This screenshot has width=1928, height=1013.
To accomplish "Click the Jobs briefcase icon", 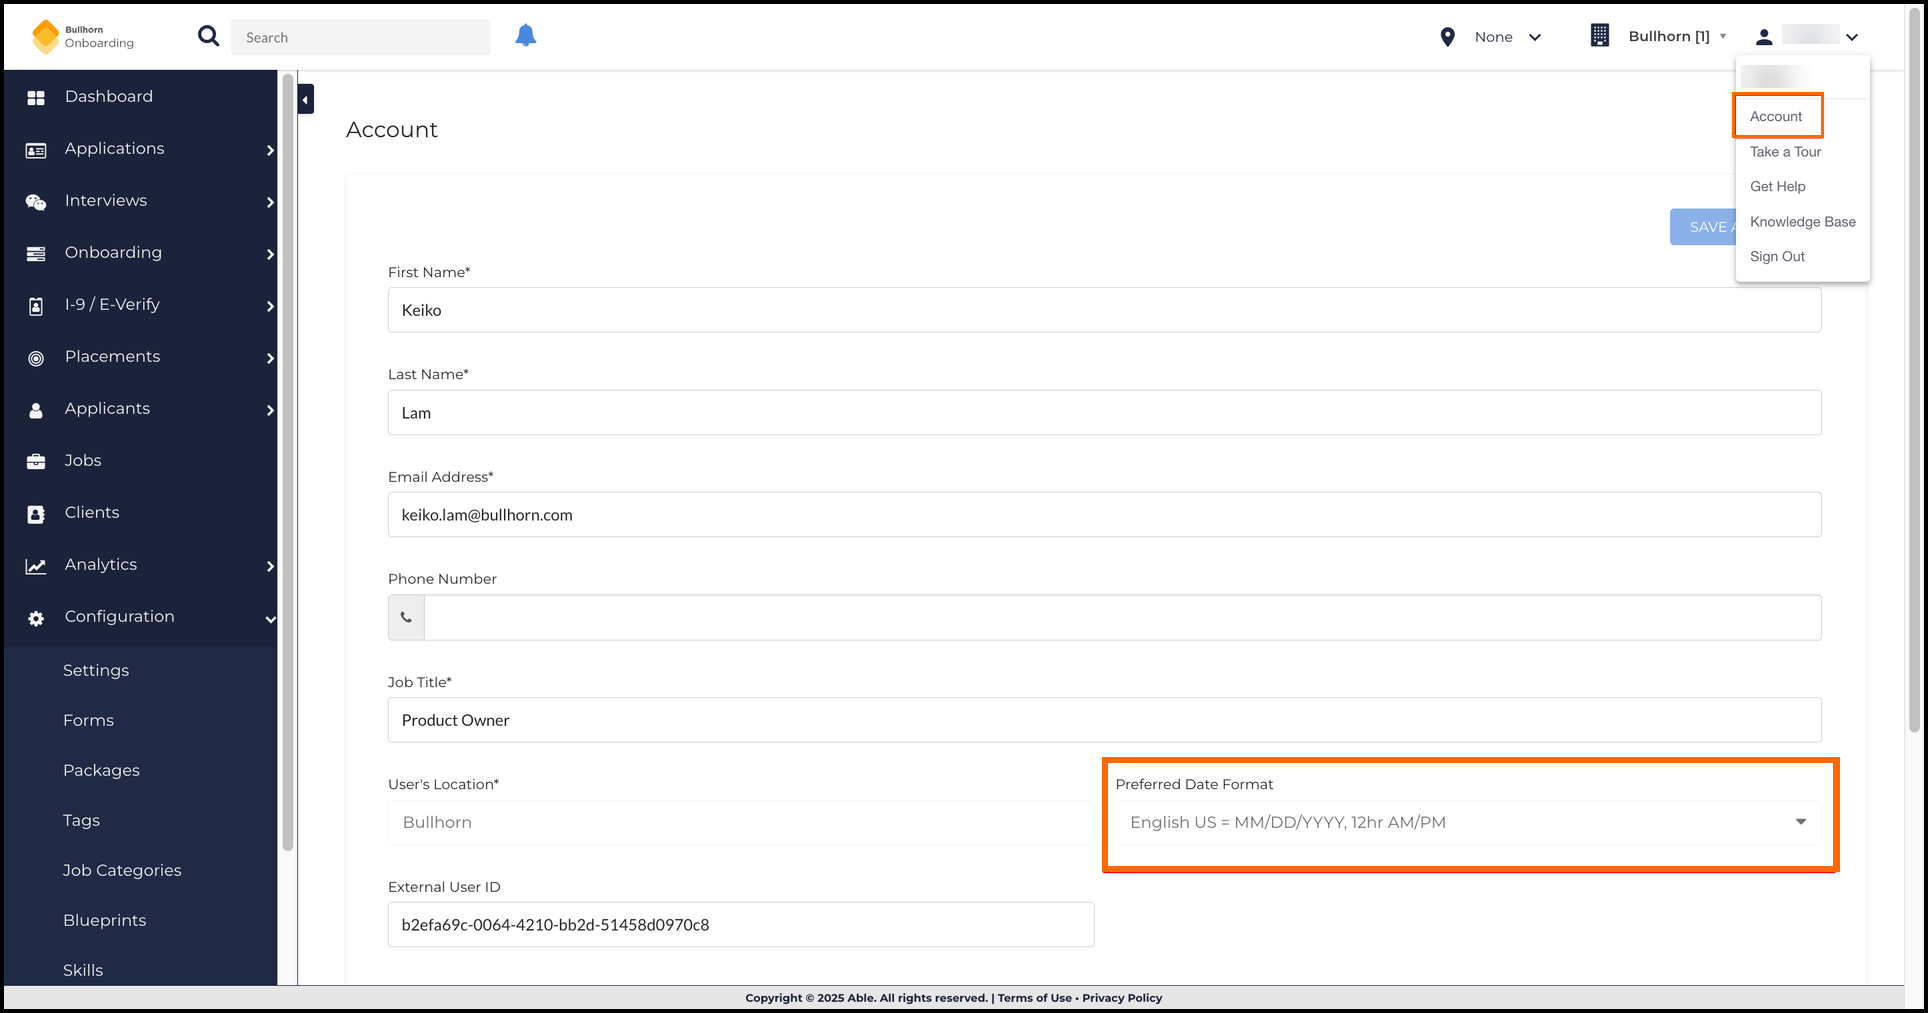I will (36, 461).
